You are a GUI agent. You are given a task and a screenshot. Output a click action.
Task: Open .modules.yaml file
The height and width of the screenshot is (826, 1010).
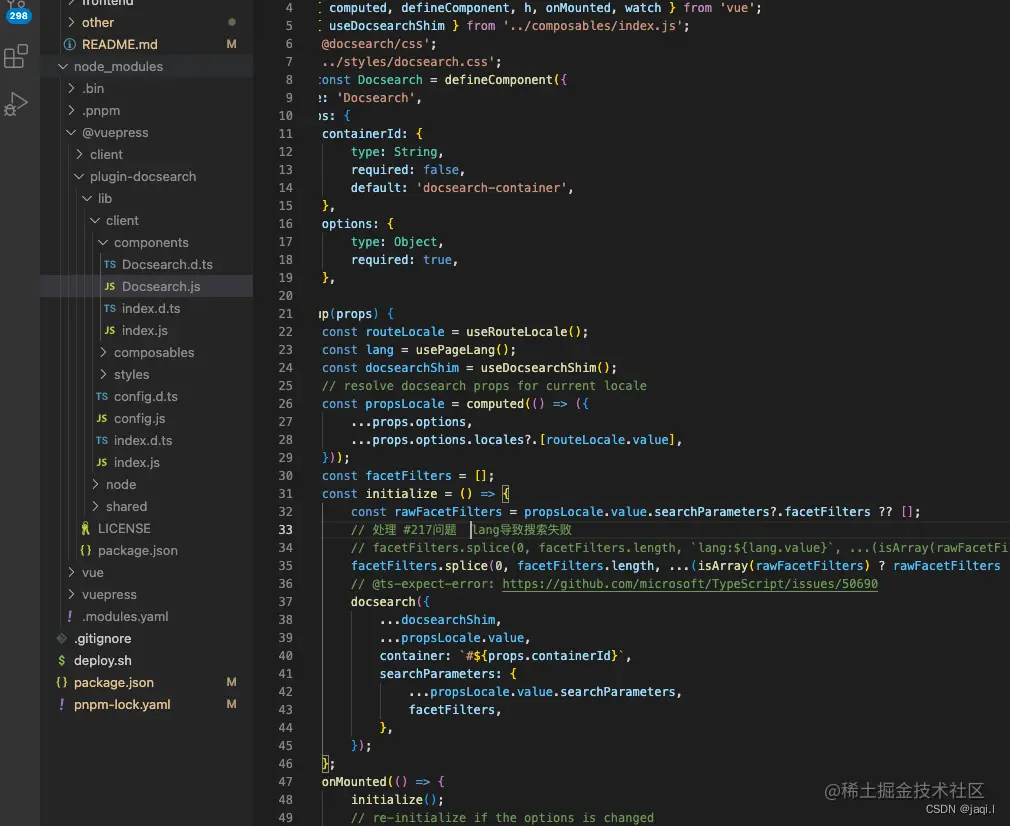[125, 617]
